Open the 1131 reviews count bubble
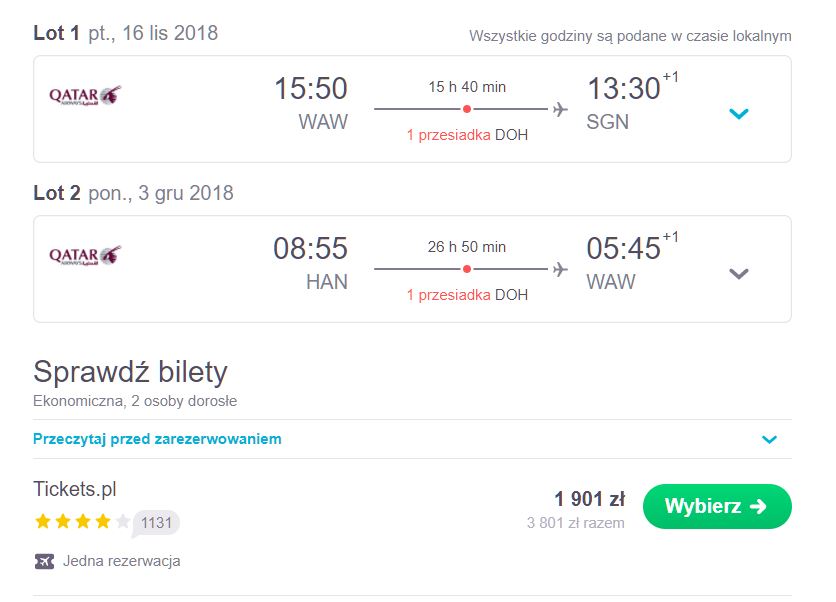The height and width of the screenshot is (602, 836). tap(156, 523)
